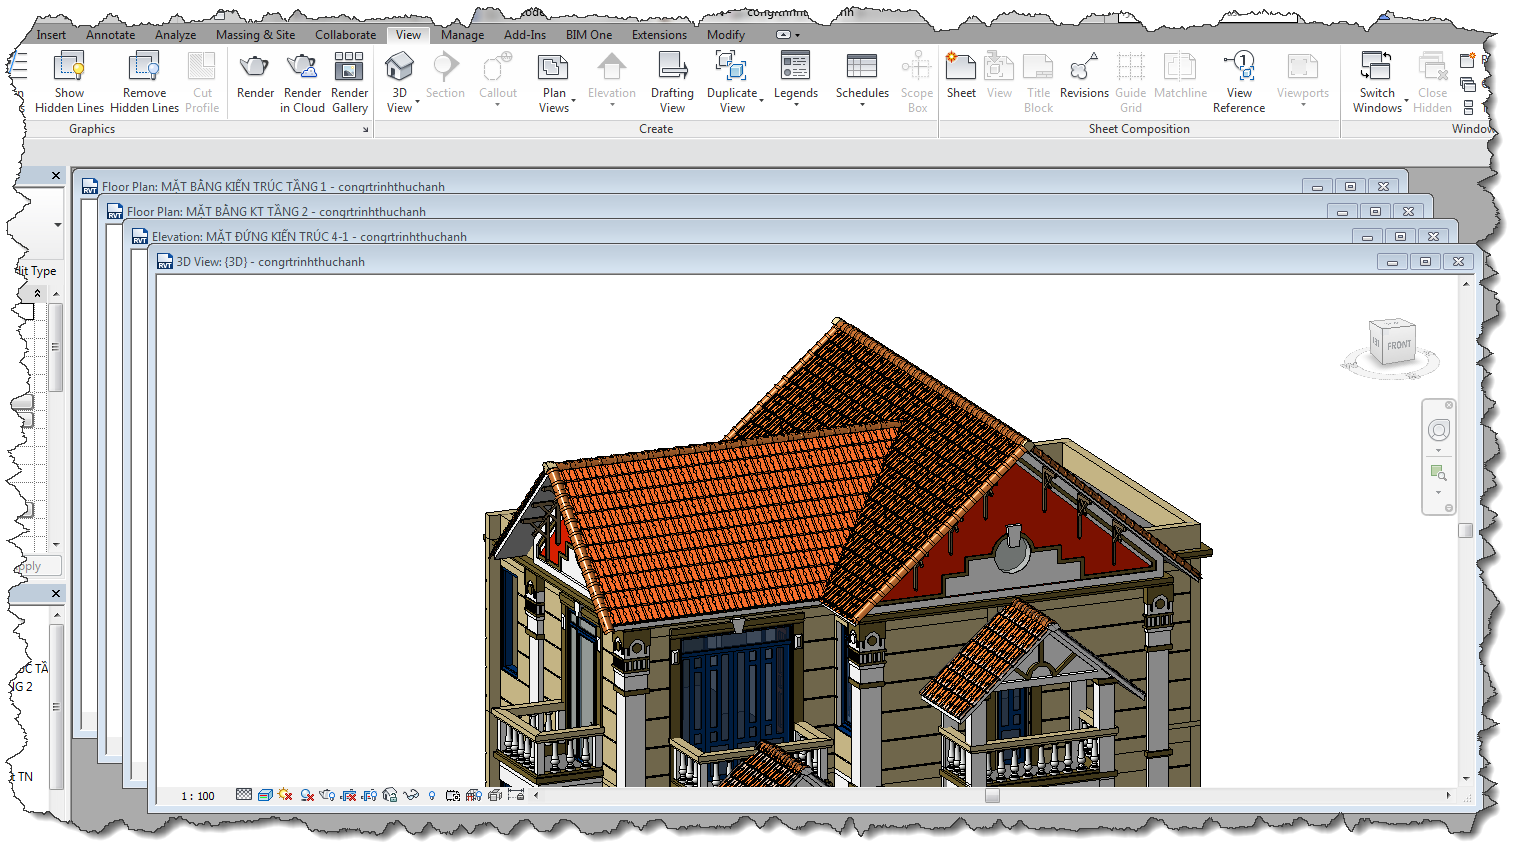Create a new Drafting View
Screen dimensions: 1523x859
pyautogui.click(x=672, y=83)
